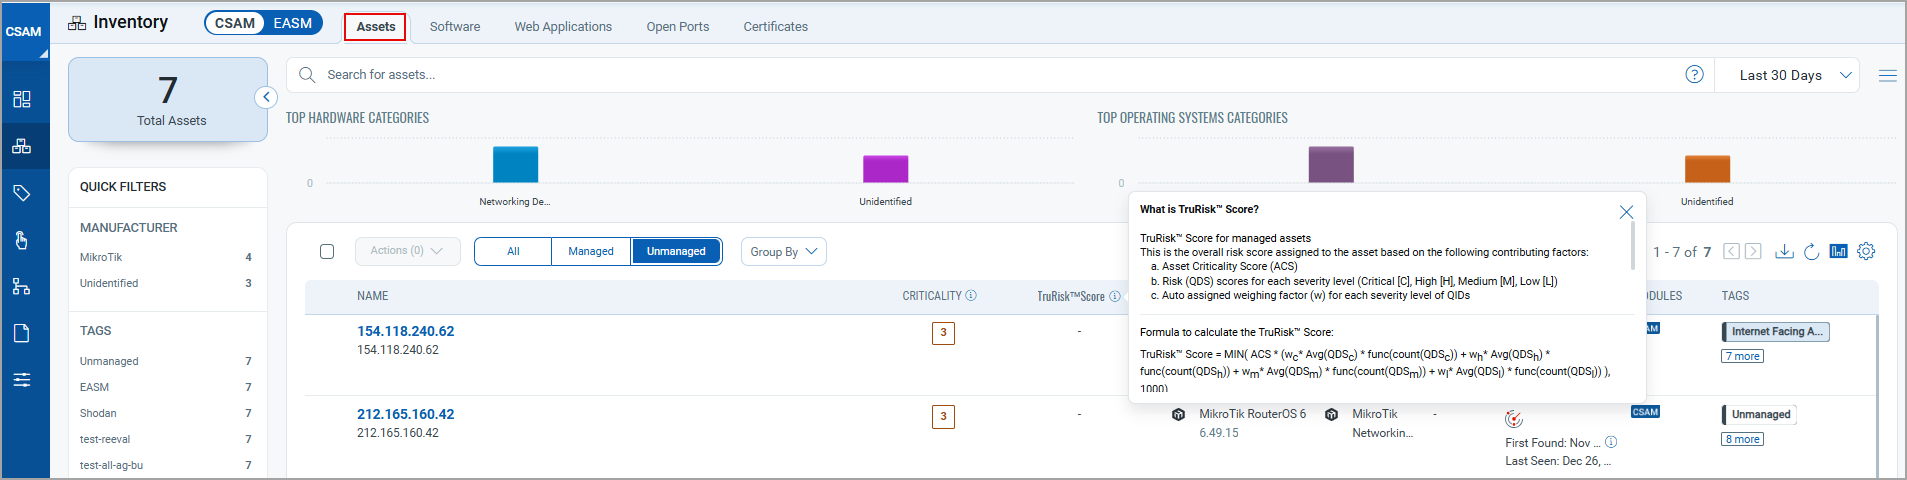Open table settings gear icon

pos(1866,251)
